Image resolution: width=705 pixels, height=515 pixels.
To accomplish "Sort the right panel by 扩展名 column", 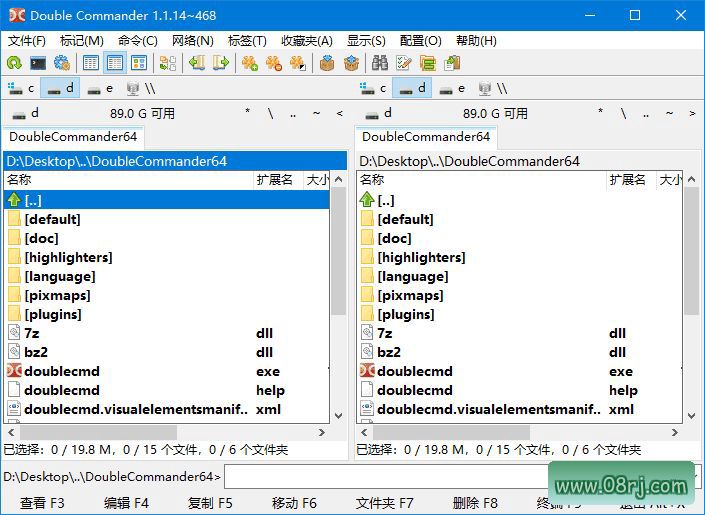I will coord(631,180).
